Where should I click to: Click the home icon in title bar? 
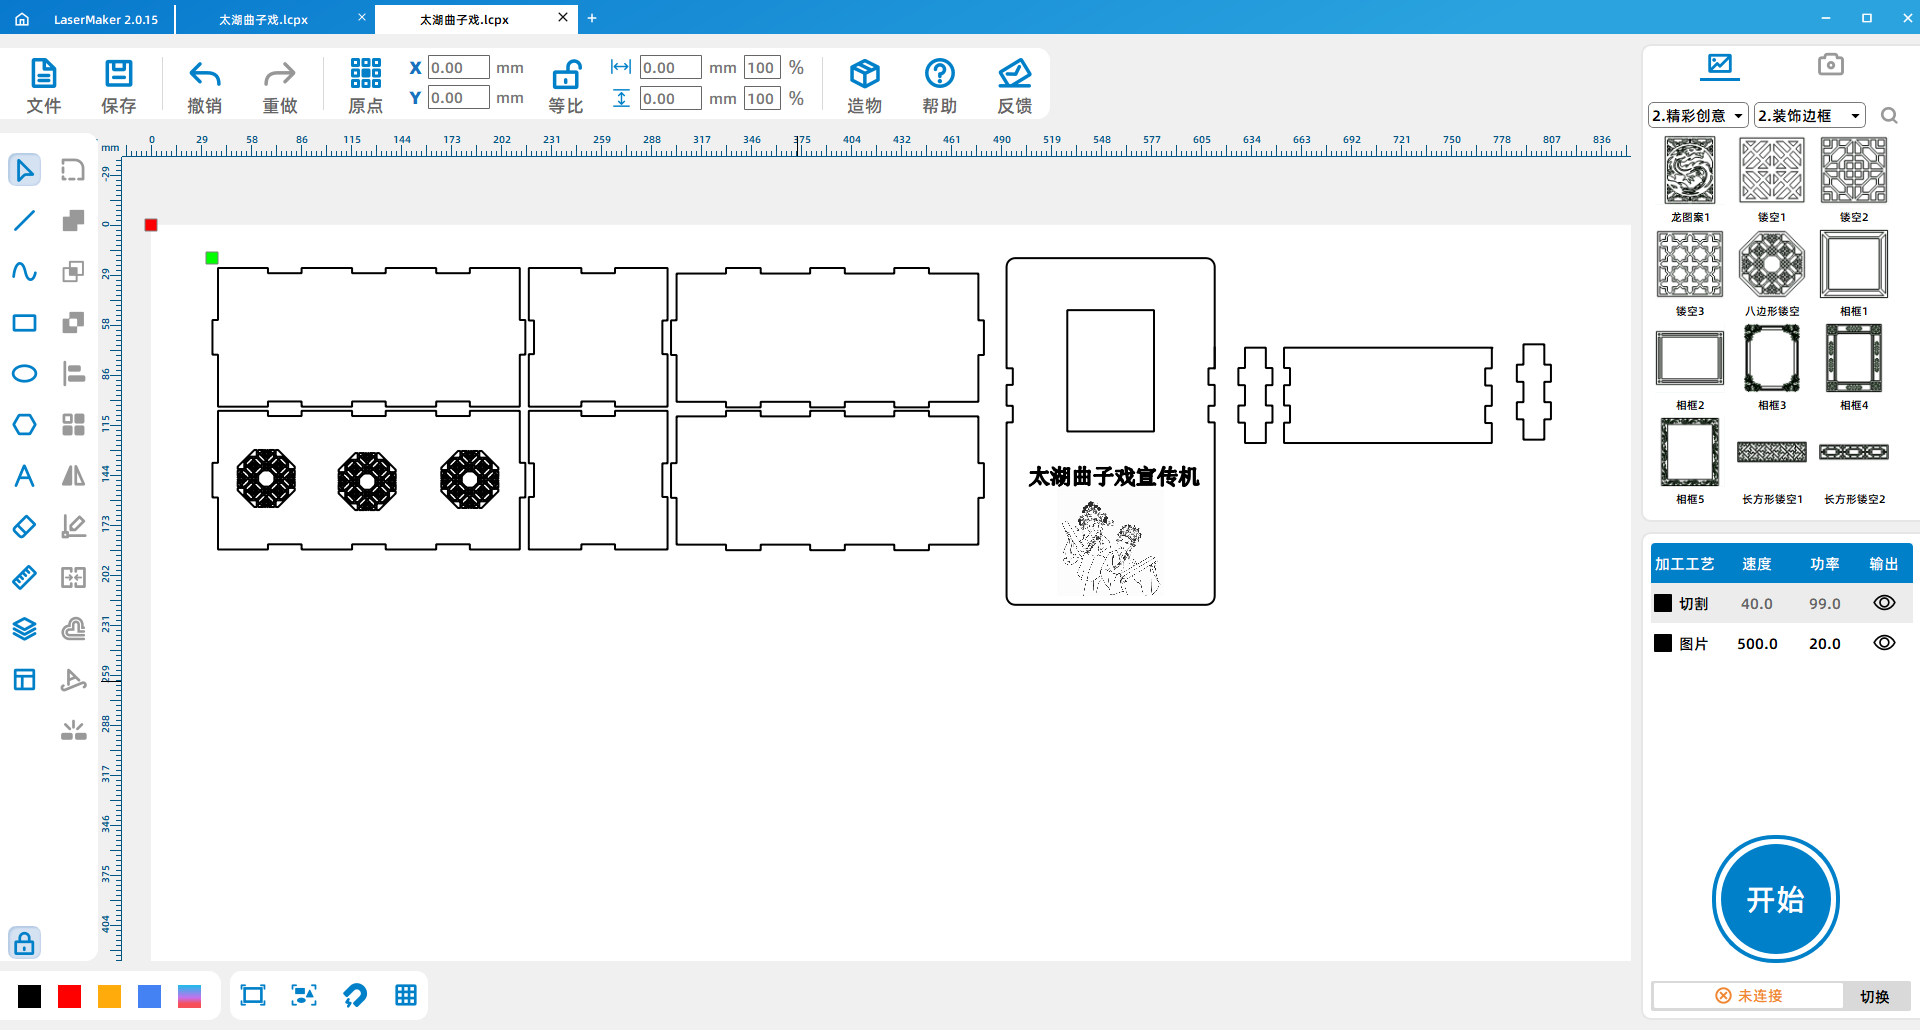pyautogui.click(x=22, y=19)
